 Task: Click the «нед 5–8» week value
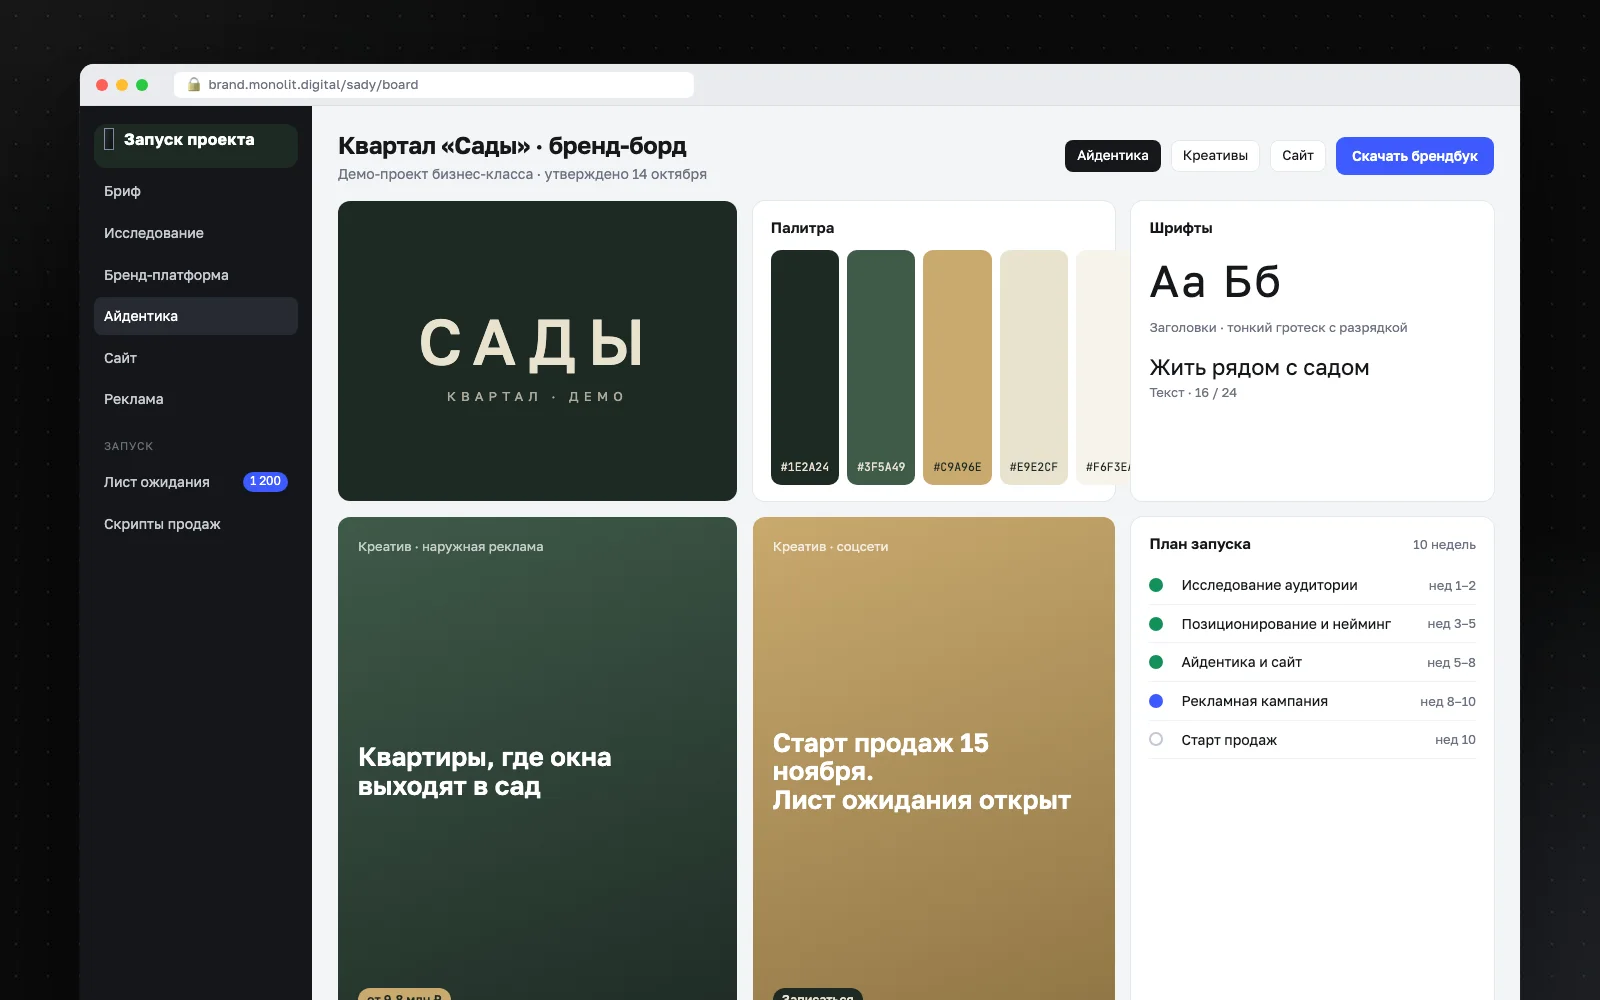coord(1451,663)
